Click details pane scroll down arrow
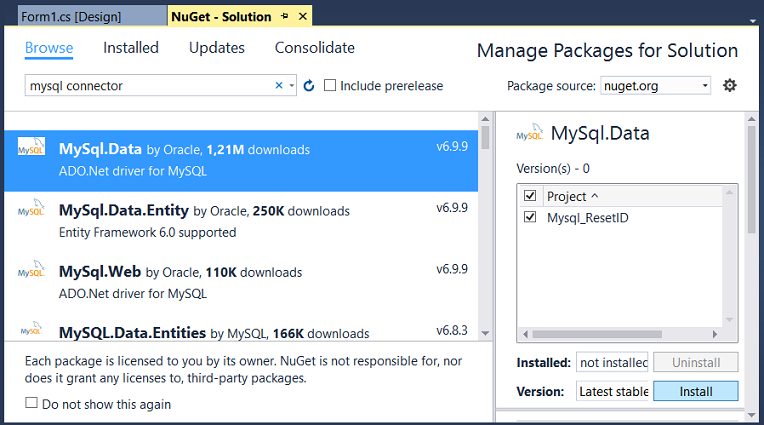The height and width of the screenshot is (425, 764). click(x=752, y=415)
